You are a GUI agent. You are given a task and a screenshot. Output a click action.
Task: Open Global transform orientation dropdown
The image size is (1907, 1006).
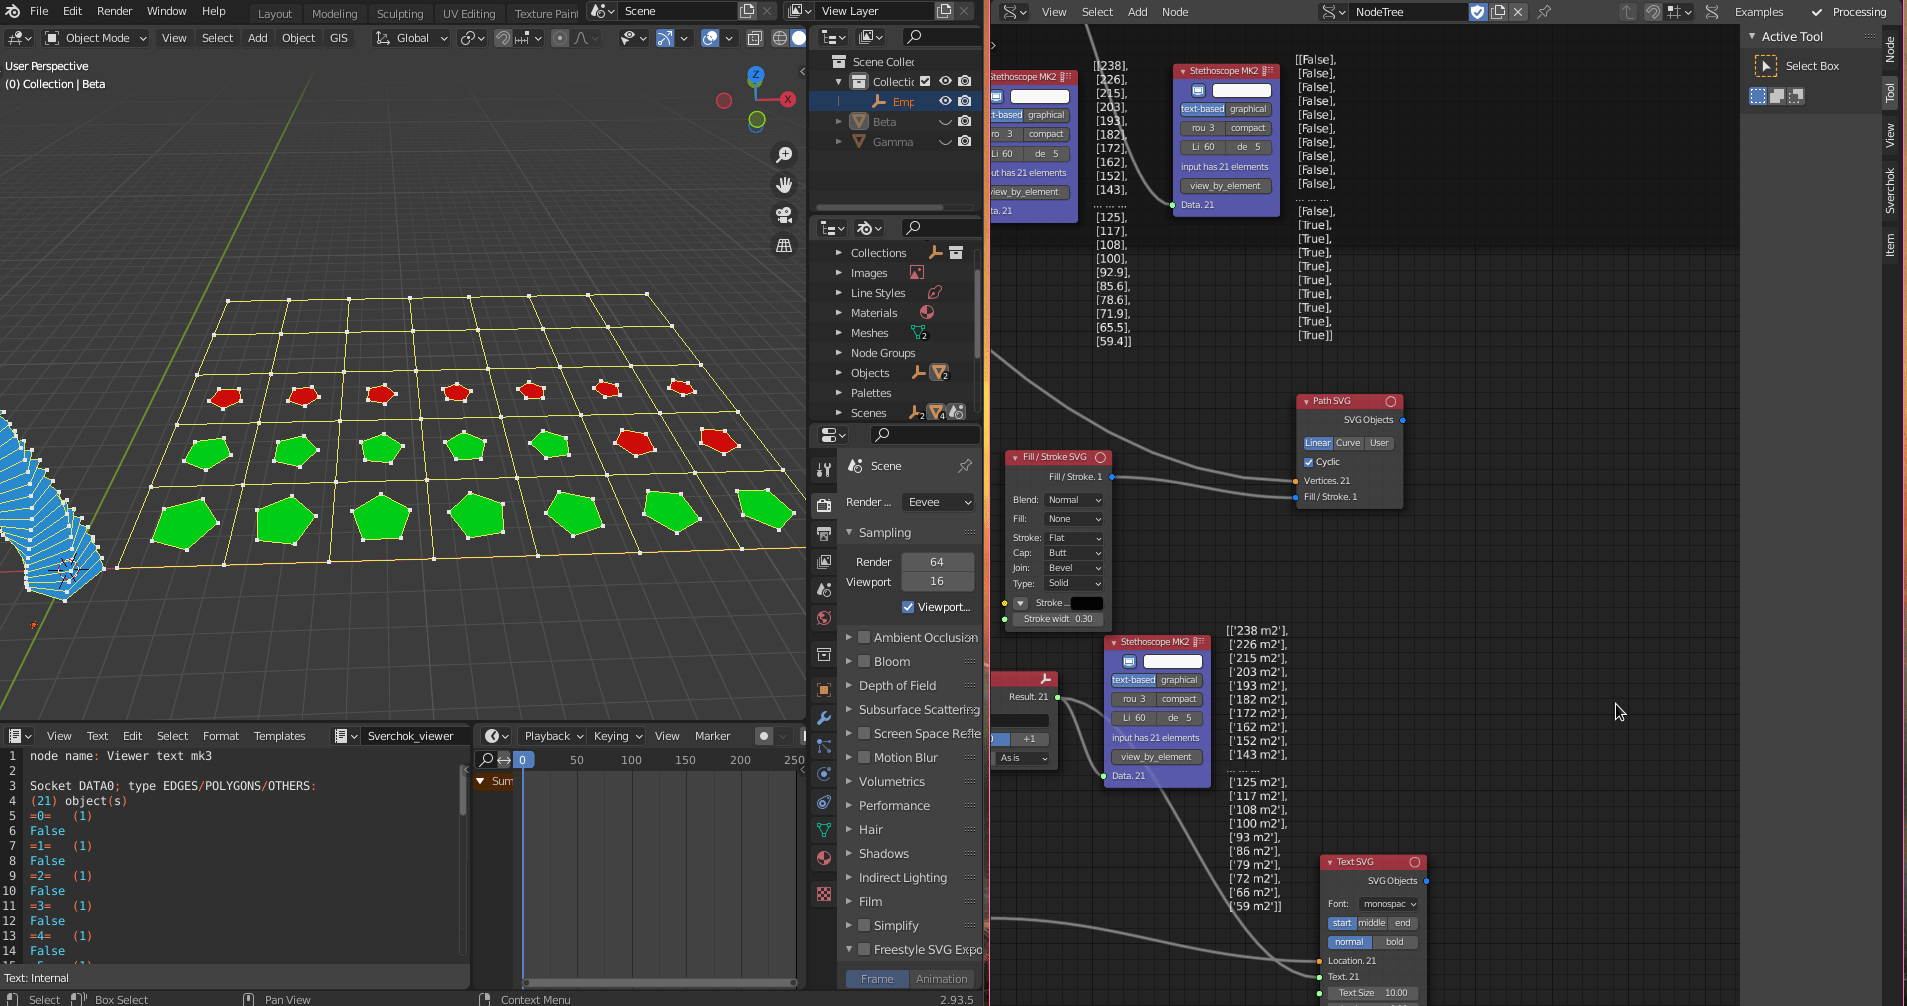click(x=412, y=38)
